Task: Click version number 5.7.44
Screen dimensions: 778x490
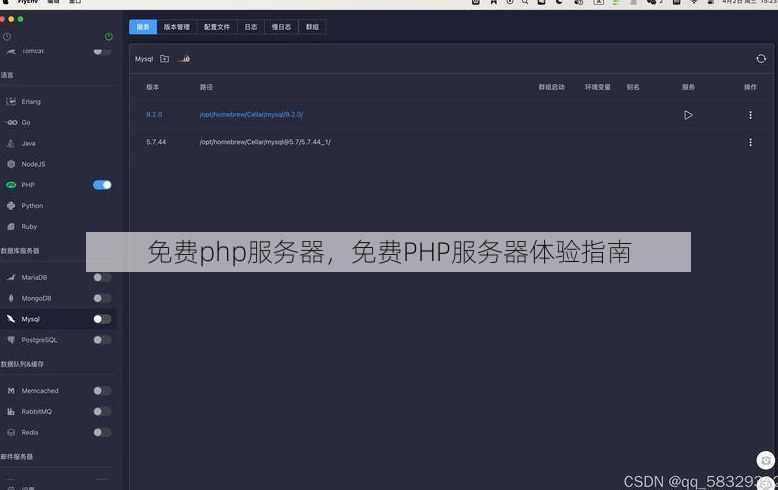Action: (x=156, y=142)
